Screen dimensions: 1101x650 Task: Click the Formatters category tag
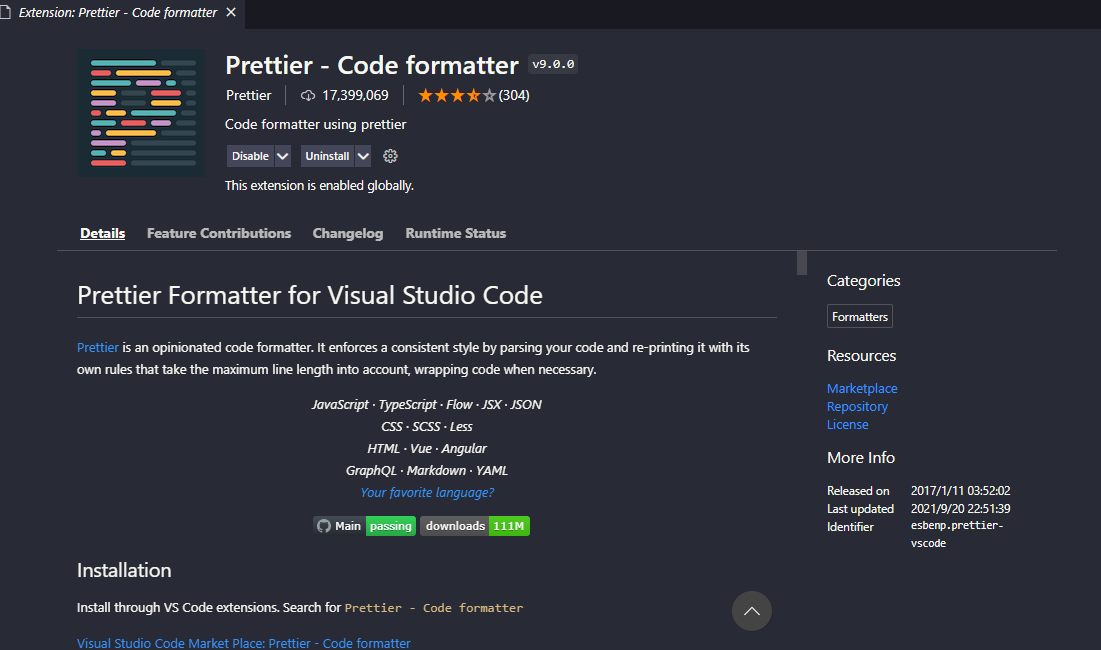click(x=860, y=317)
